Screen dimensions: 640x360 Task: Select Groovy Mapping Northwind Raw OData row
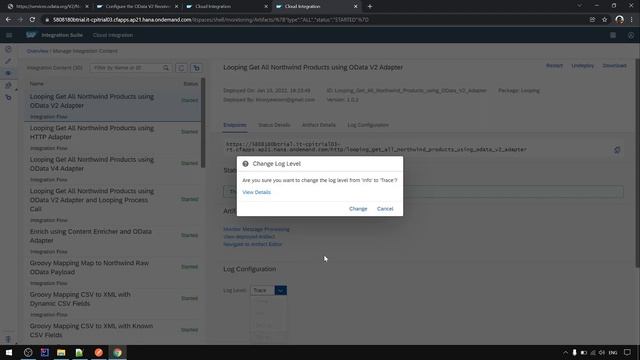(x=113, y=272)
